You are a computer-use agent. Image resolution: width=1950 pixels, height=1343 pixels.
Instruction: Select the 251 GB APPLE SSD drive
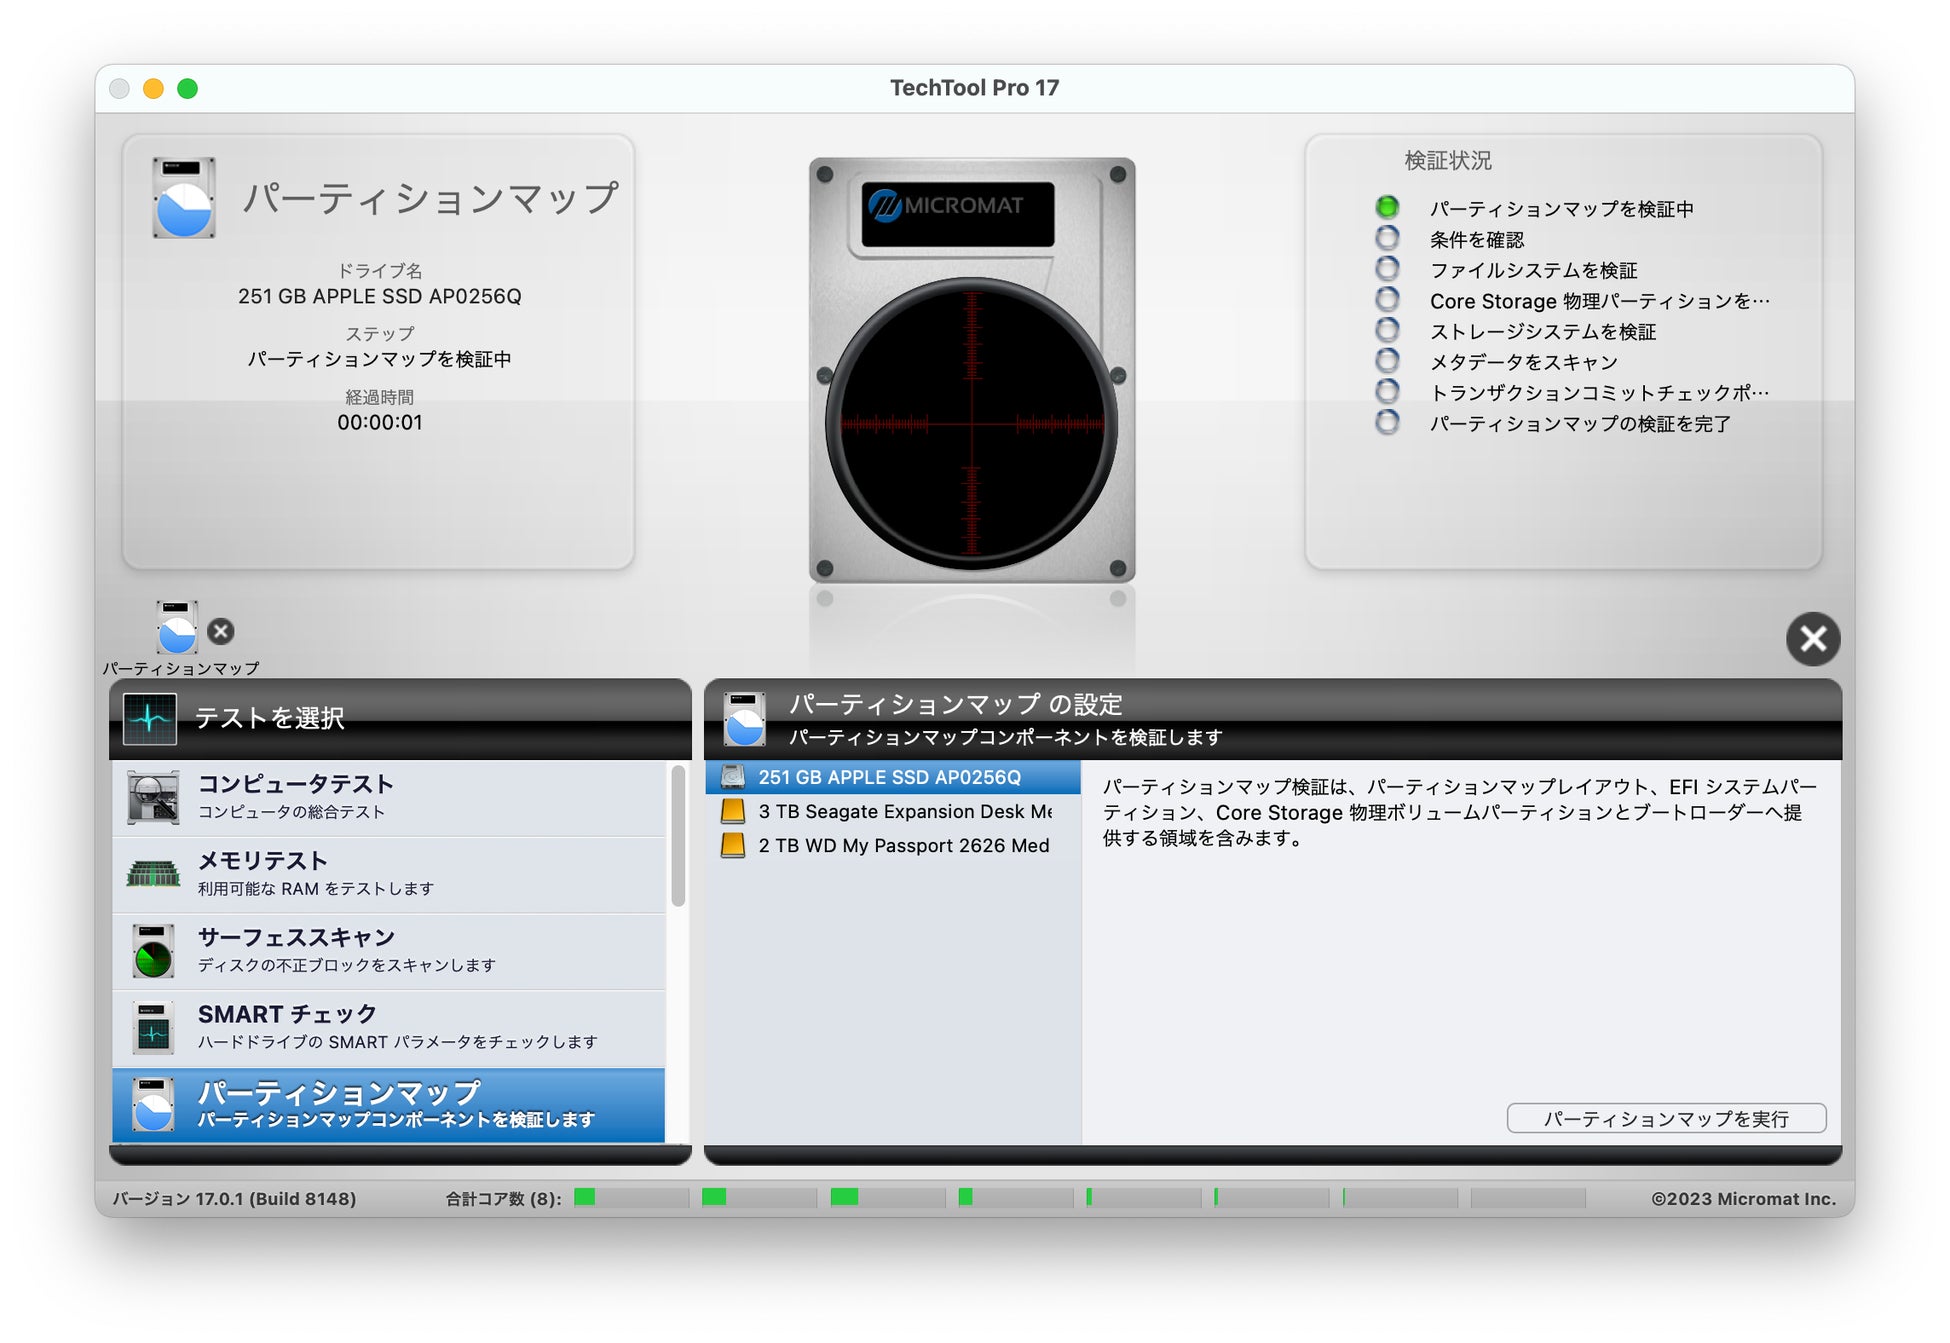(889, 777)
